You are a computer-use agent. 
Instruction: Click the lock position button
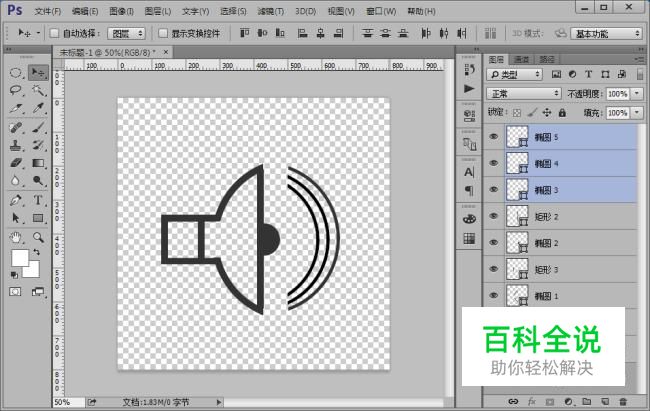547,112
